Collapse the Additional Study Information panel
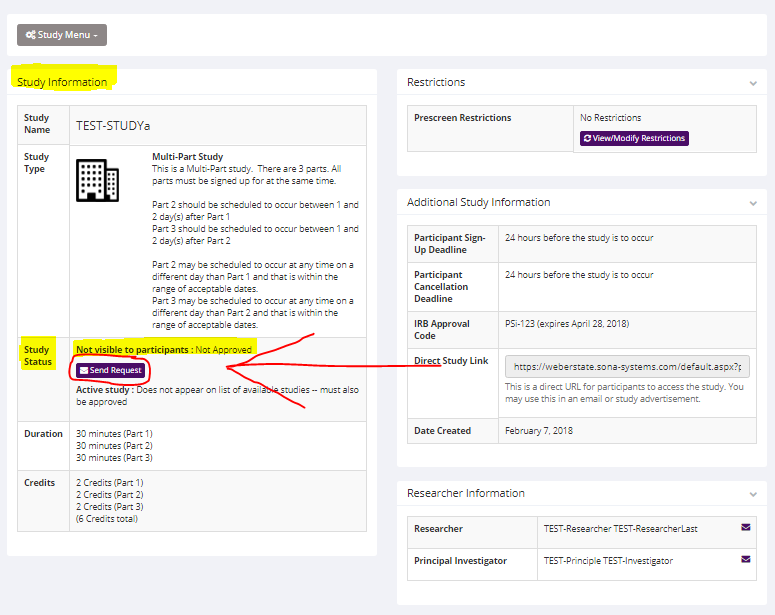 coord(752,203)
